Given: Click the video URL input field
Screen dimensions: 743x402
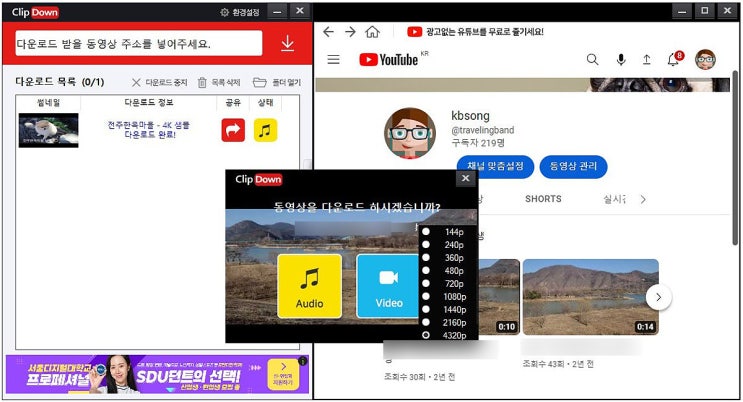Looking at the screenshot, I should pyautogui.click(x=138, y=44).
